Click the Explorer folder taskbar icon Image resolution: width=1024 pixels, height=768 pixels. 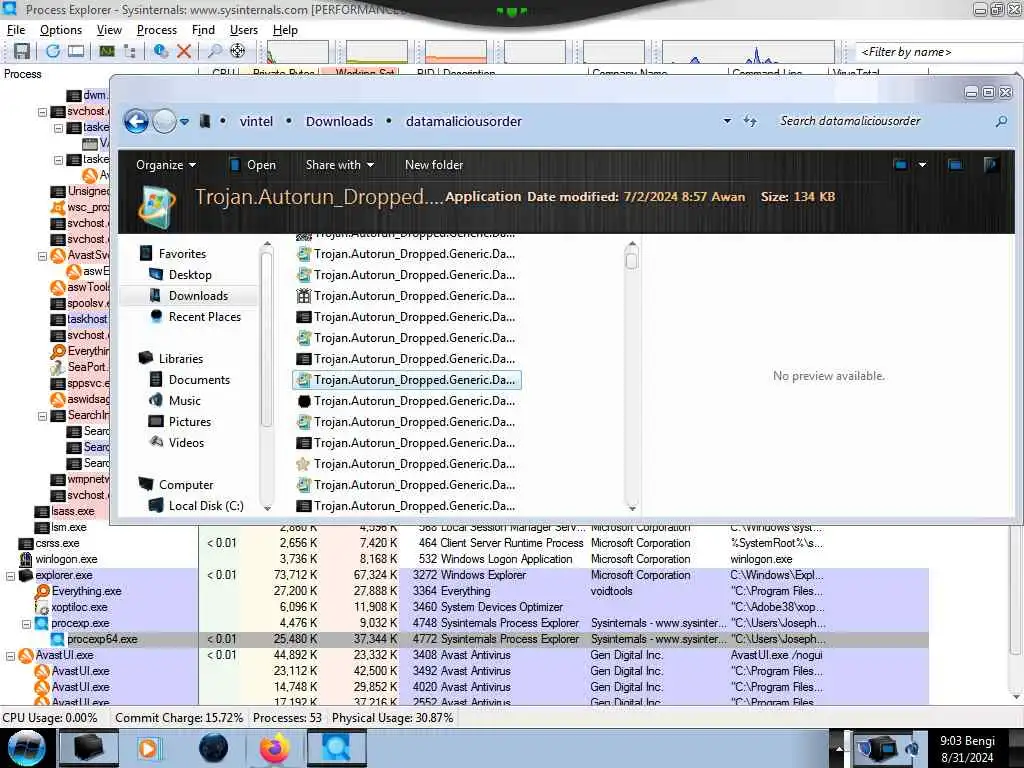pos(89,748)
